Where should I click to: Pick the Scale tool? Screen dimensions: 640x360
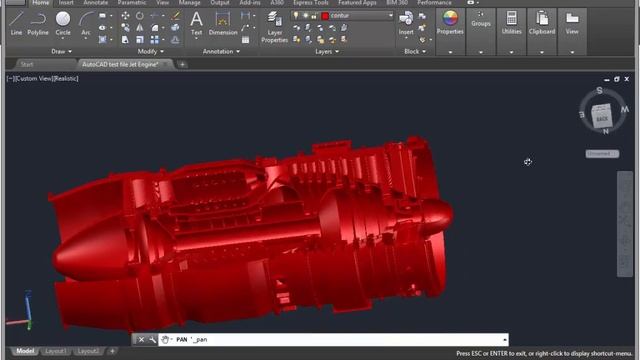coord(140,40)
